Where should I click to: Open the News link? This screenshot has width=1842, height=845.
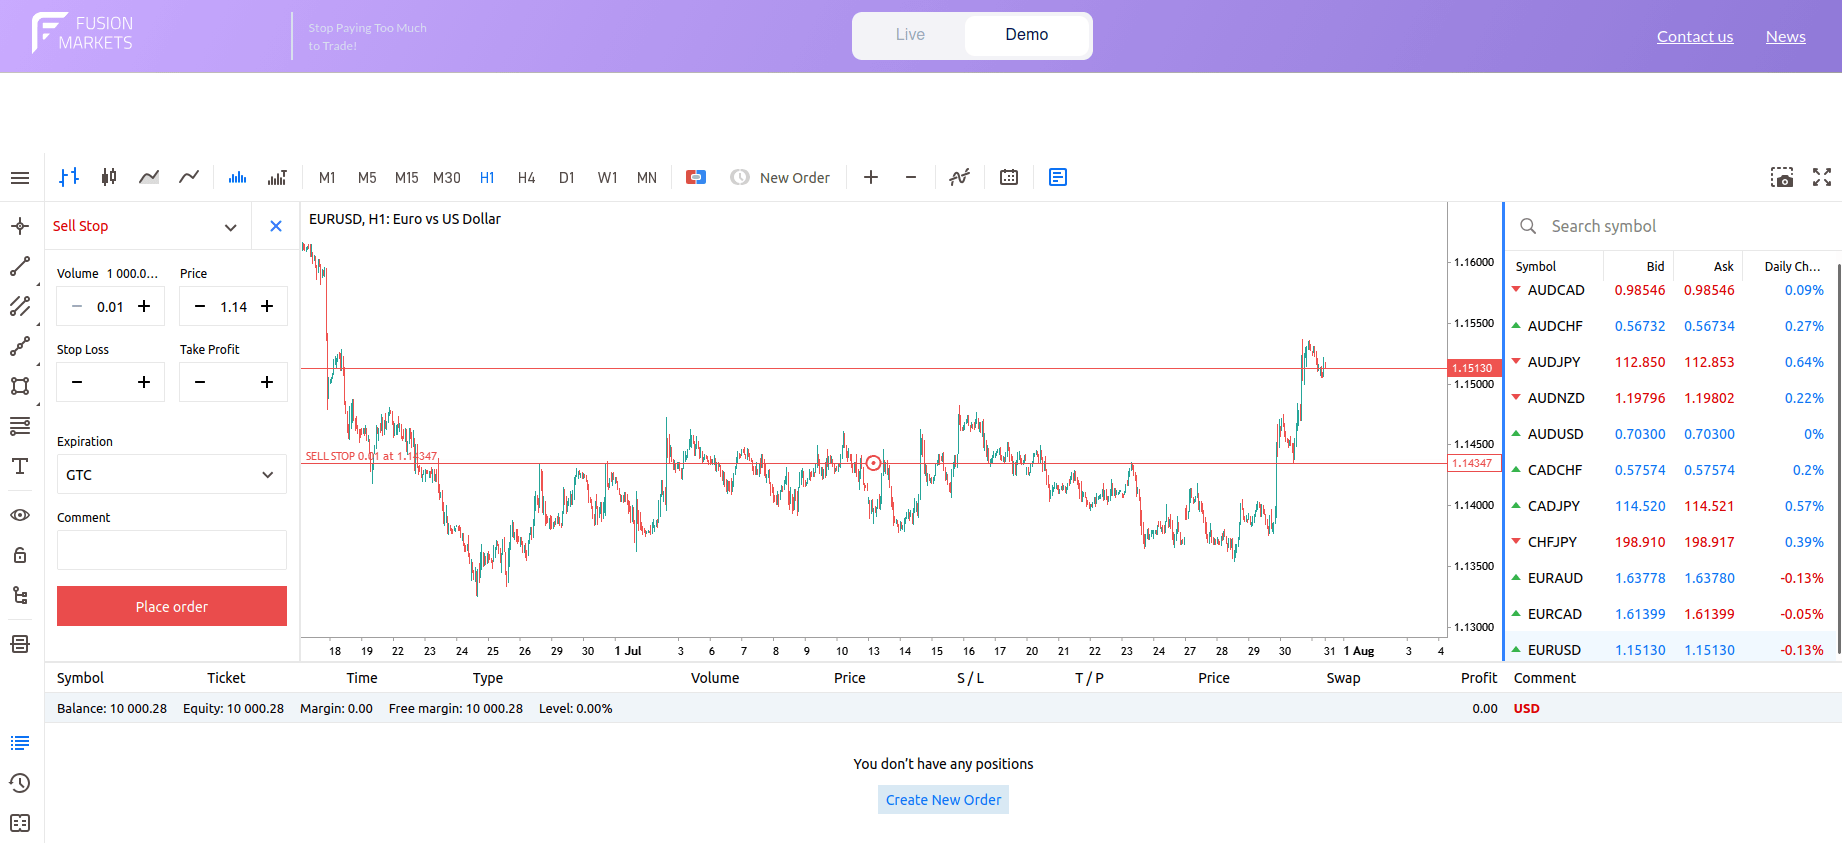[x=1786, y=37]
